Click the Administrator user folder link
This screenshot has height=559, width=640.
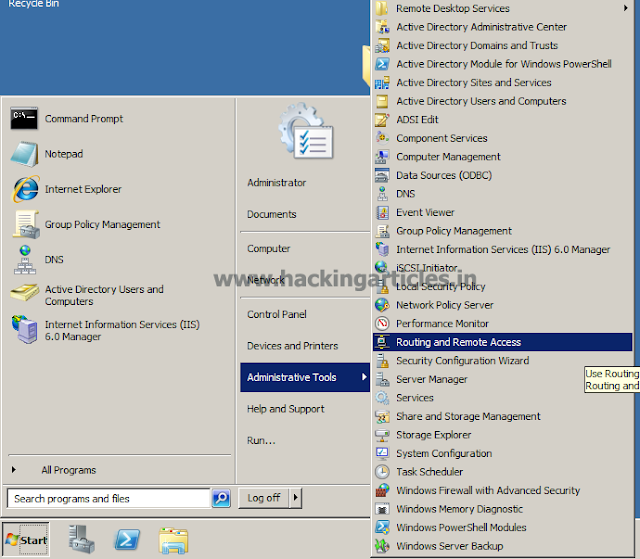(276, 183)
